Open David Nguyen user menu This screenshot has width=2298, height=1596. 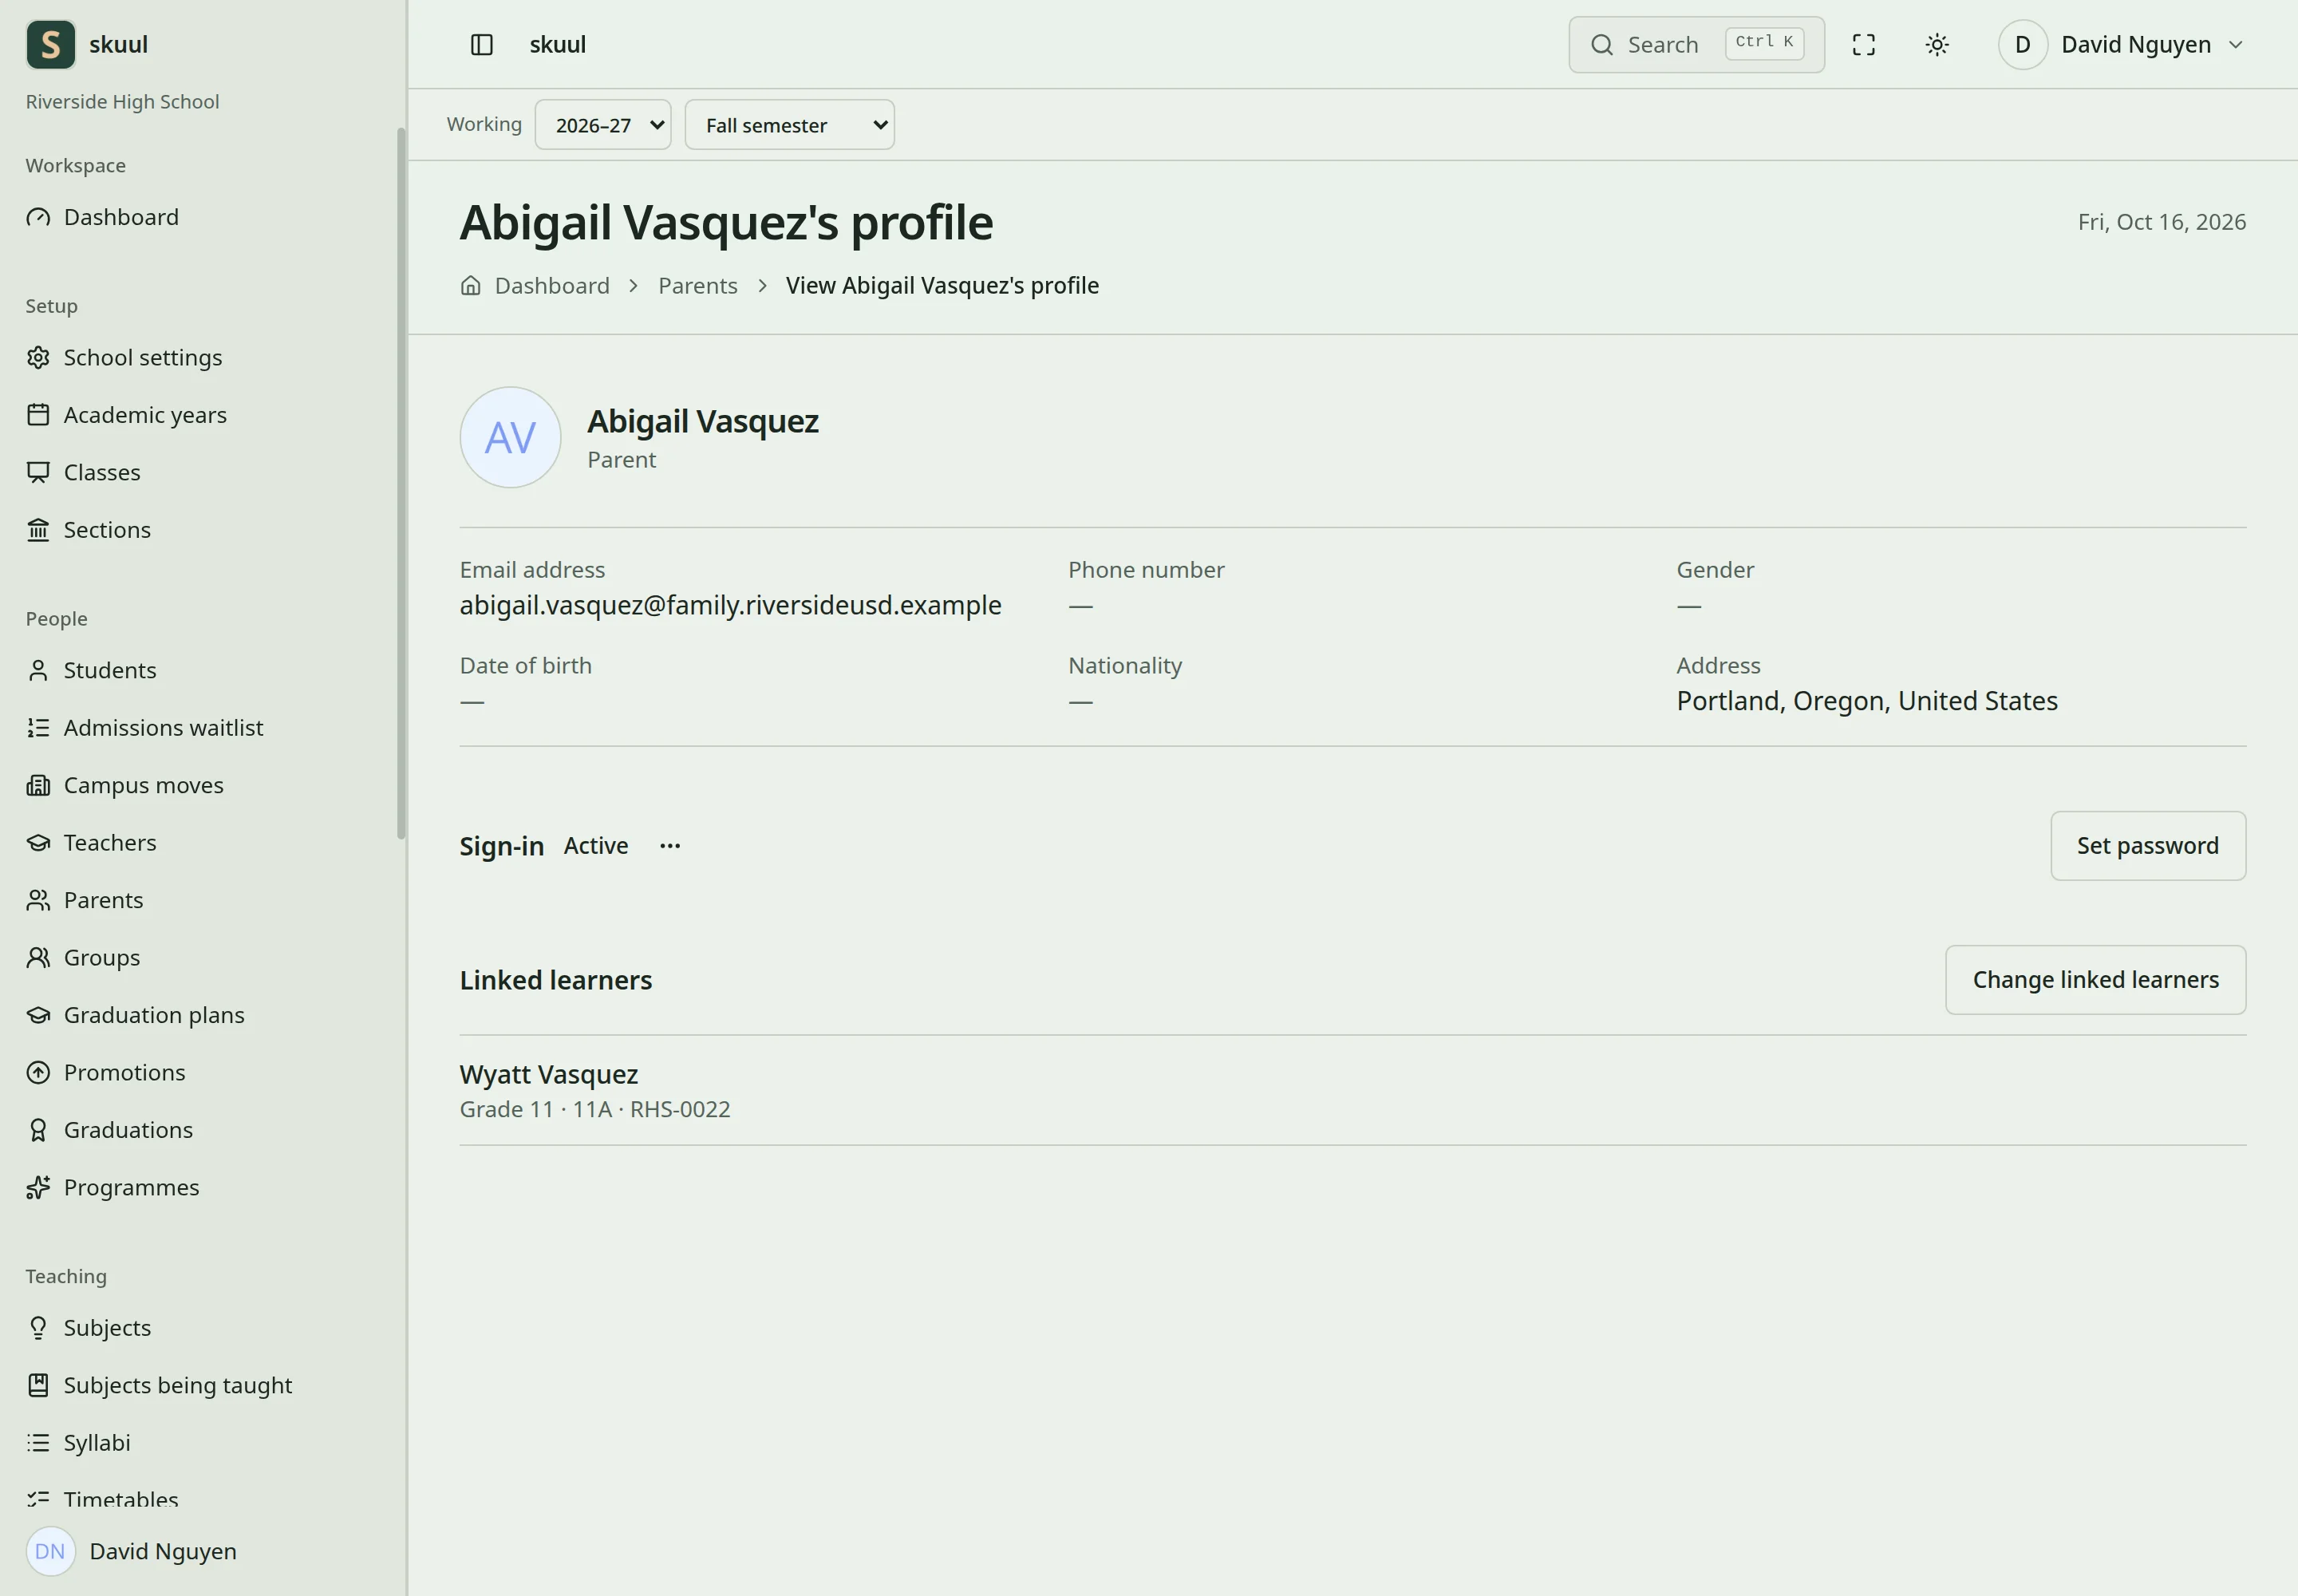(x=2122, y=45)
